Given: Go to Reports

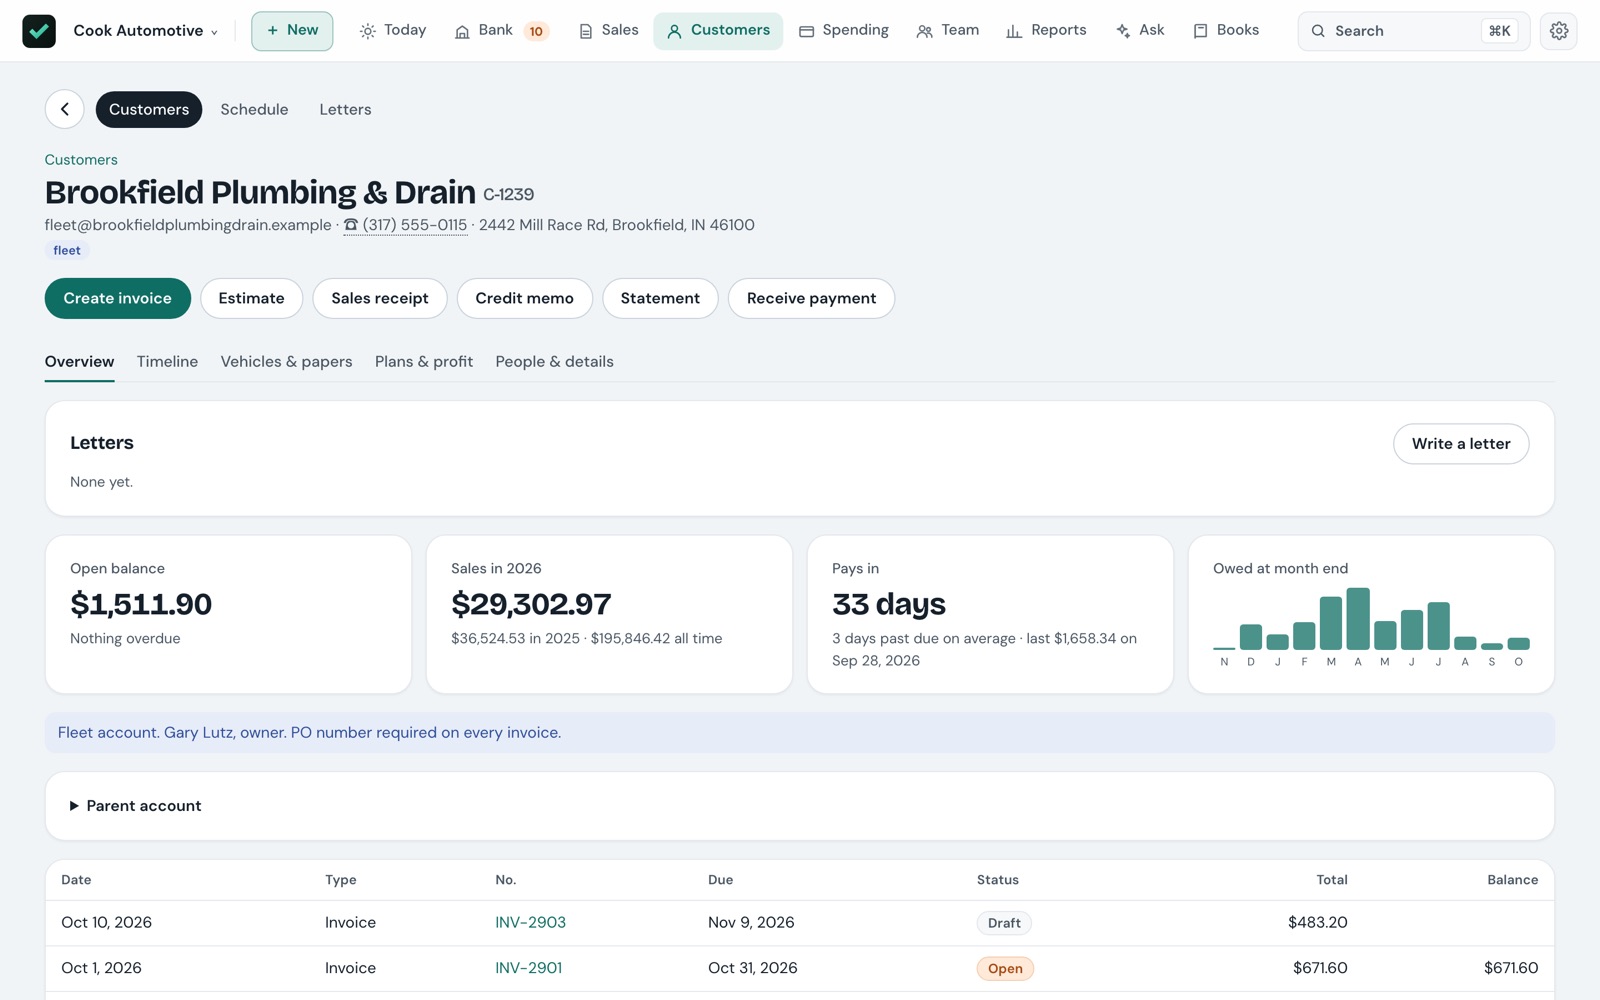Looking at the screenshot, I should [x=1046, y=31].
